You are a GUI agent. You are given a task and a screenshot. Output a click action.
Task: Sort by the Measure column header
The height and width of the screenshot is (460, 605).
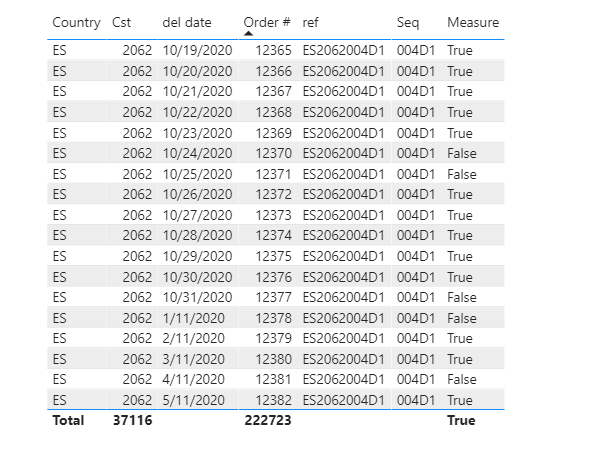473,22
